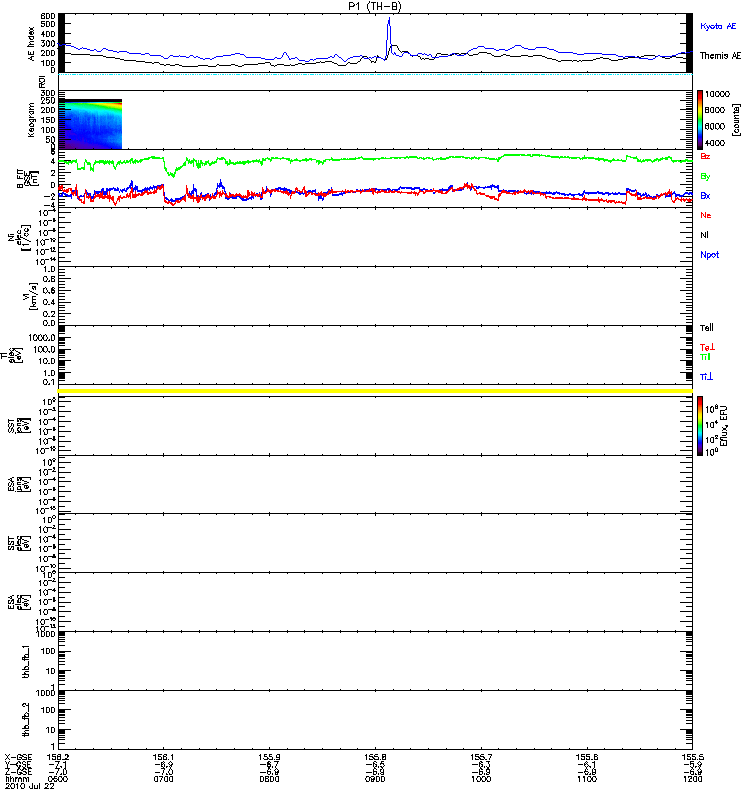Select the "Themis AE" legend label
The width and height of the screenshot is (750, 800).
720,56
